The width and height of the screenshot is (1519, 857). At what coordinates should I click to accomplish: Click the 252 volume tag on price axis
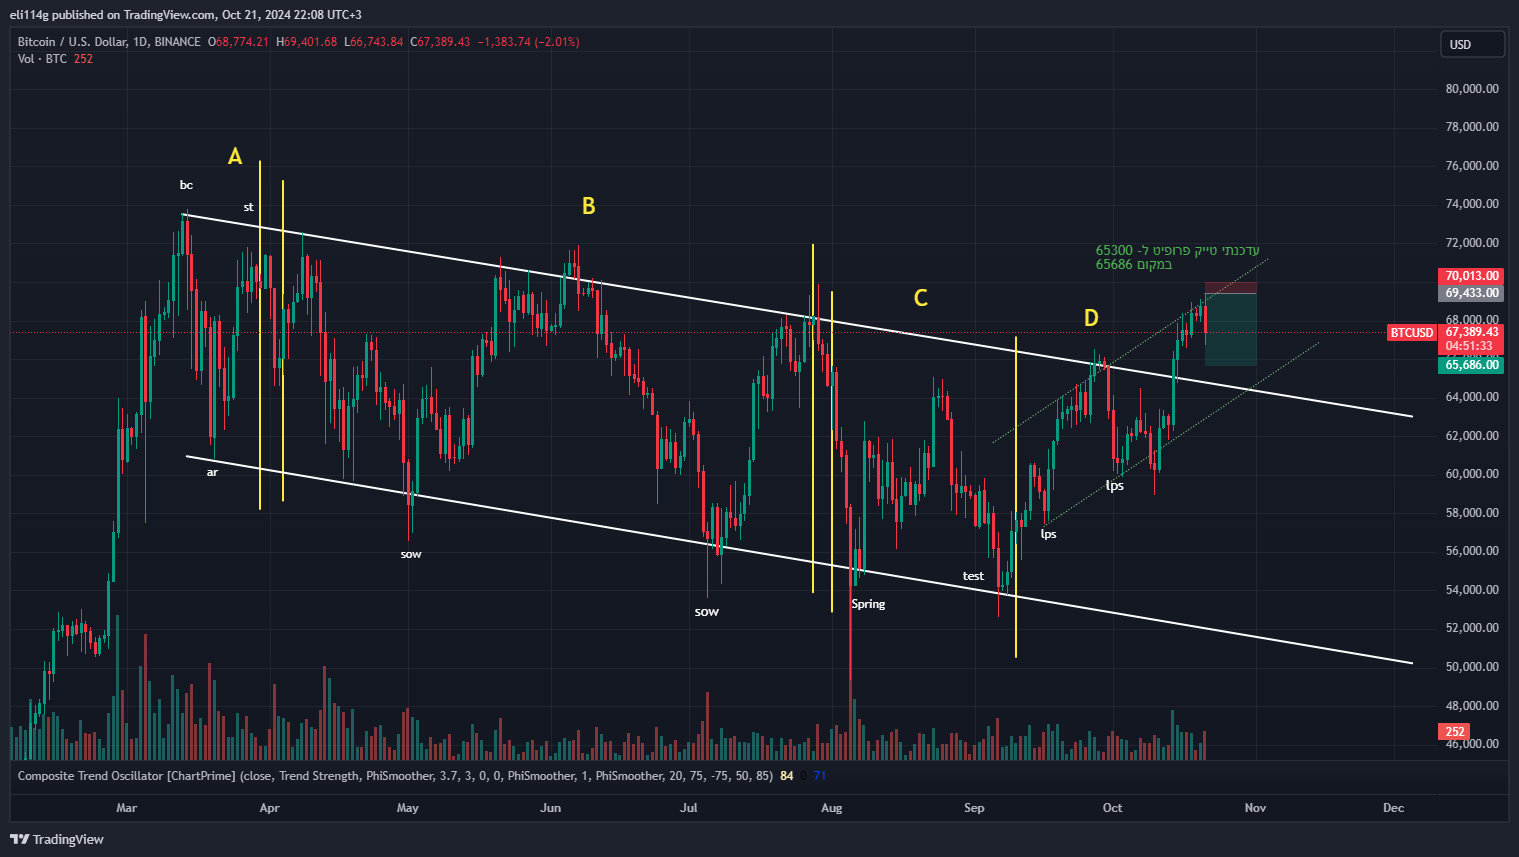pos(1455,732)
